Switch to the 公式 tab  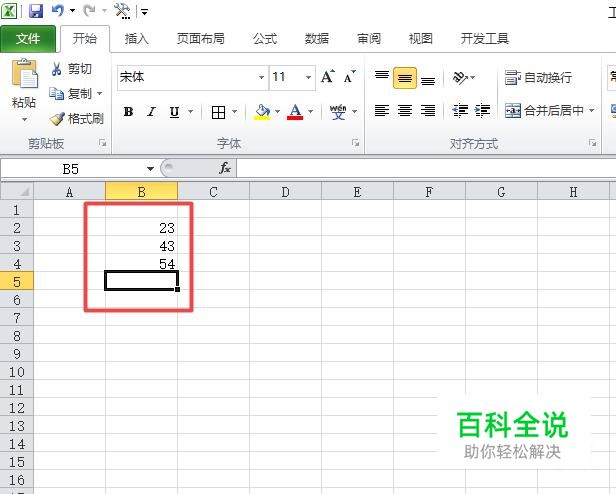[265, 39]
